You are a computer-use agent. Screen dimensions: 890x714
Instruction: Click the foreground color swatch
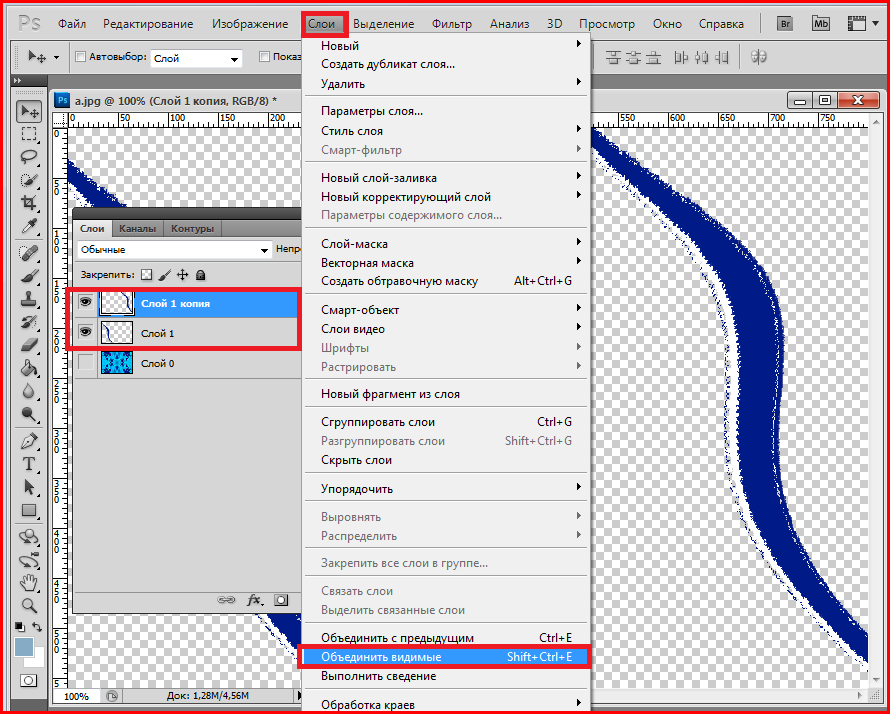[x=24, y=648]
